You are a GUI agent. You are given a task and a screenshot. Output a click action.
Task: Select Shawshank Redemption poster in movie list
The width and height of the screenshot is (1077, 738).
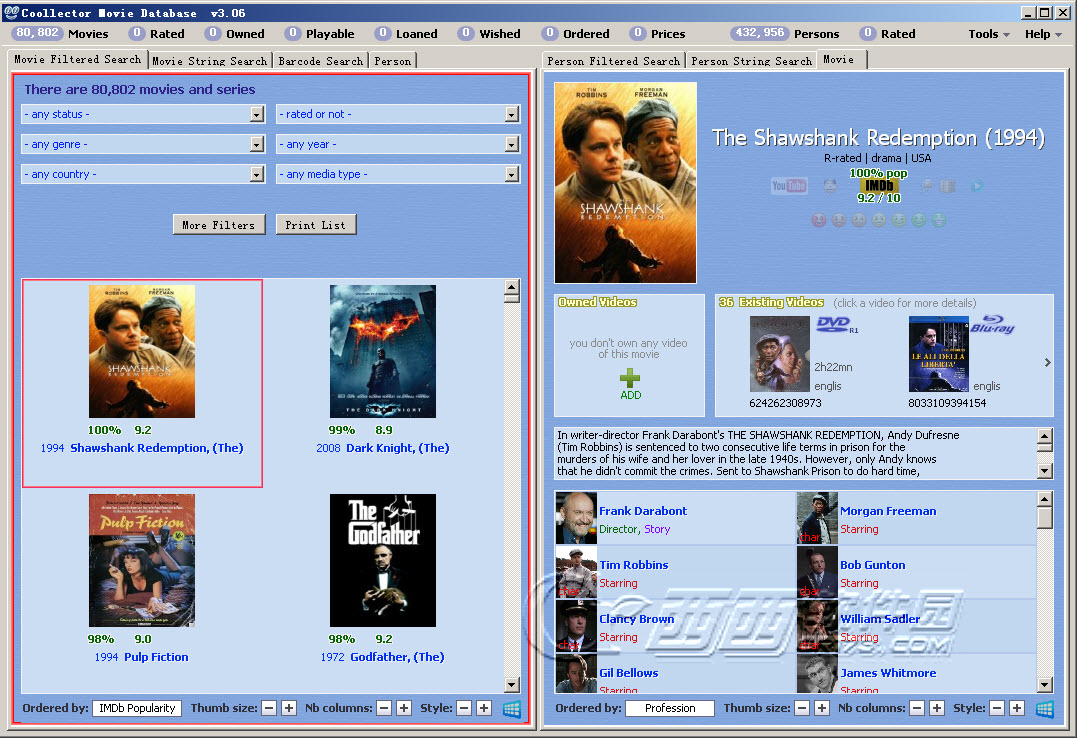click(142, 351)
